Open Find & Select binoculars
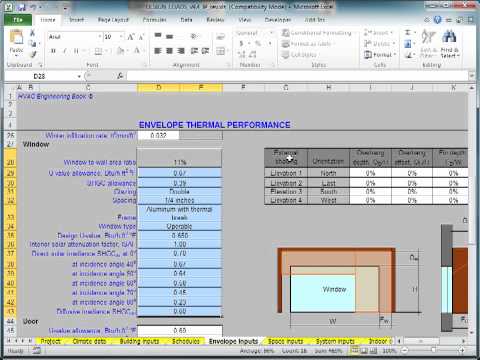 coord(449,43)
